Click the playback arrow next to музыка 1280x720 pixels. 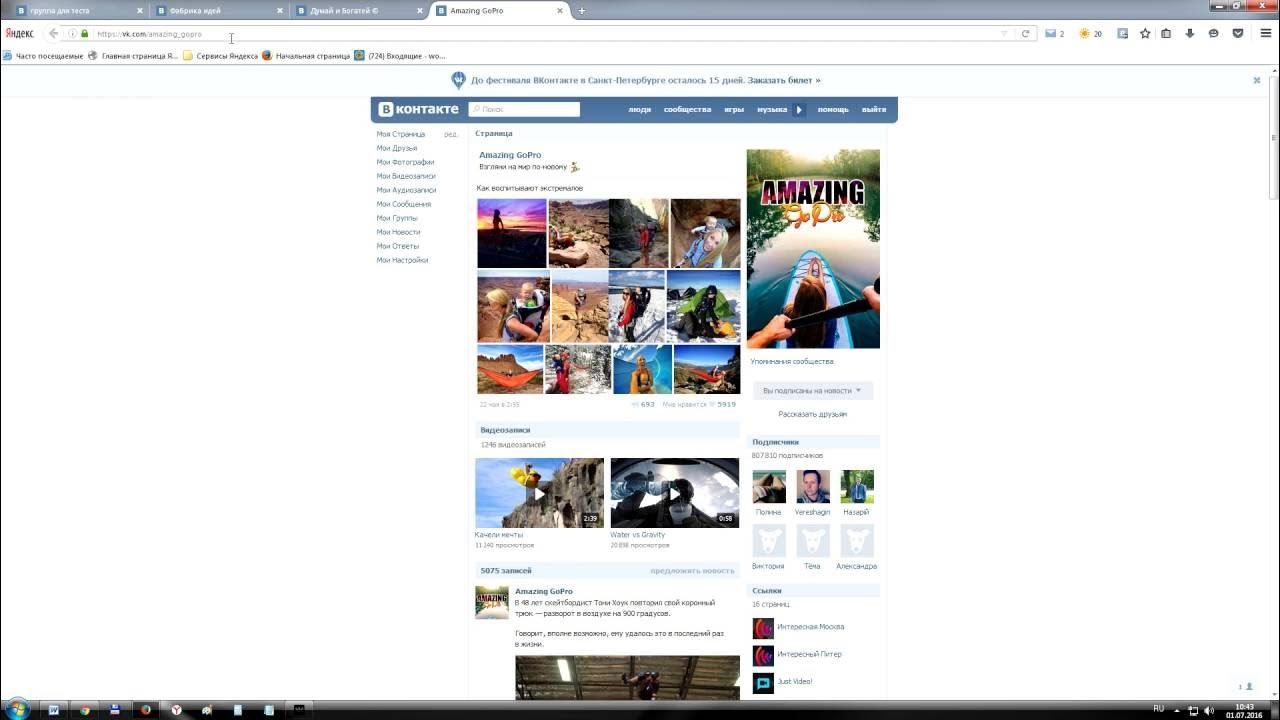click(798, 110)
